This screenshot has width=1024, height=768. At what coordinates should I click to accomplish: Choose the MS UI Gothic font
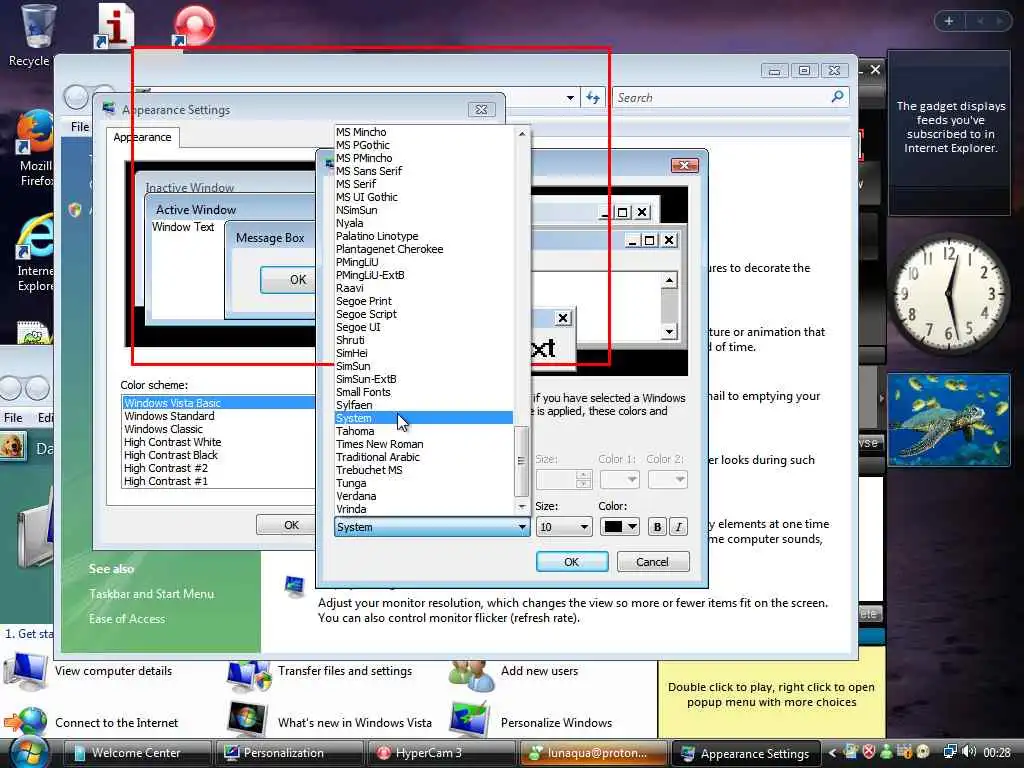[366, 197]
